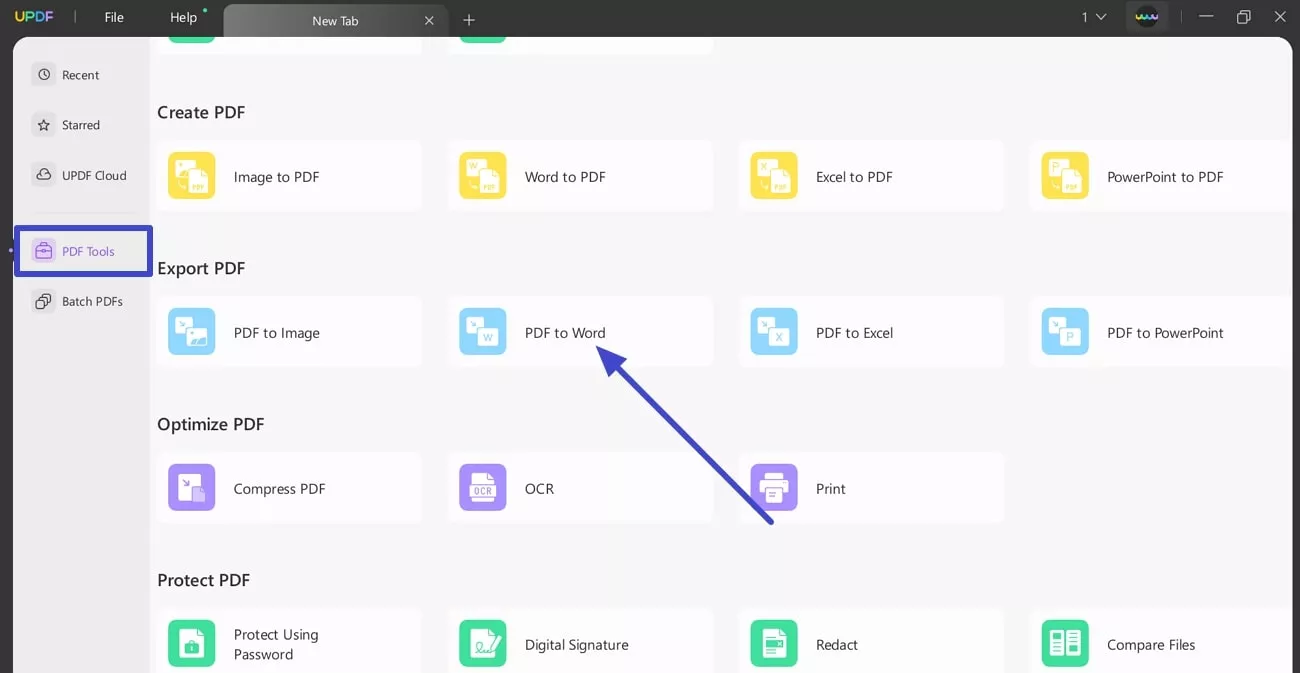Select the New Tab tab
This screenshot has height=673, width=1300.
point(335,21)
